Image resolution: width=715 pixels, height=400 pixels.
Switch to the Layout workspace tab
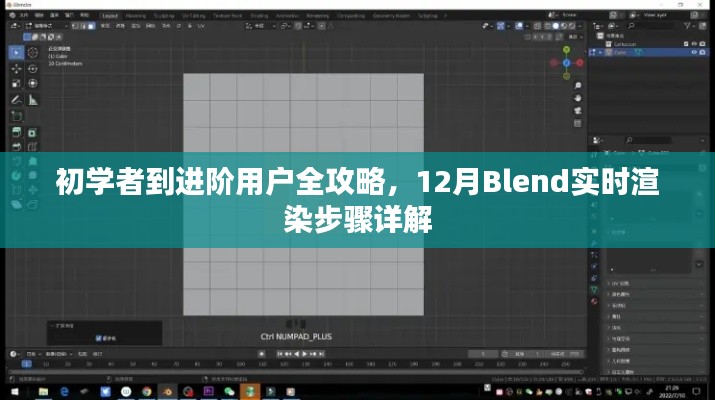click(110, 16)
